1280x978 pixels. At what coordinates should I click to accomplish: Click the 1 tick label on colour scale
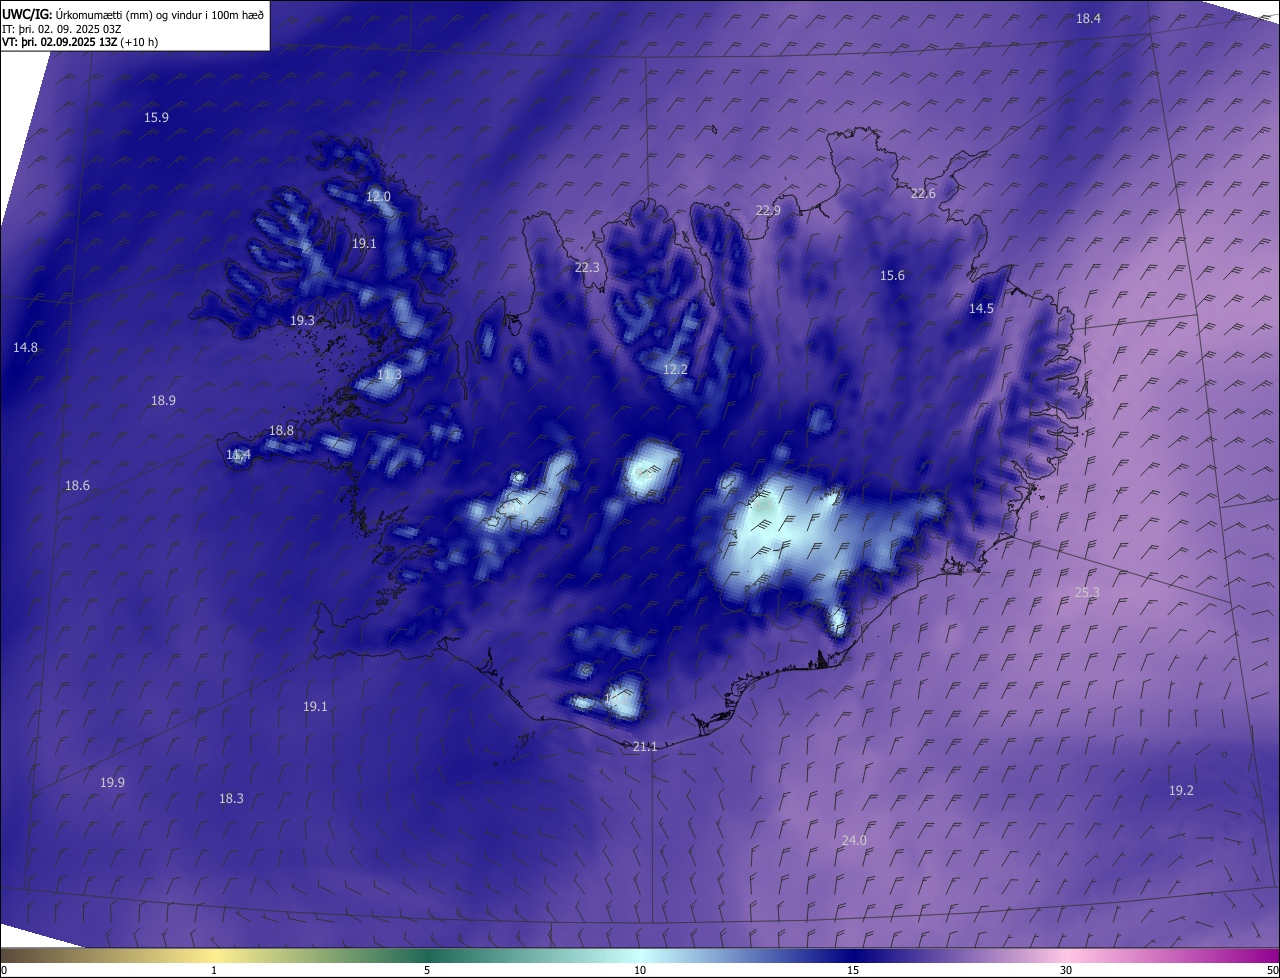pos(214,970)
